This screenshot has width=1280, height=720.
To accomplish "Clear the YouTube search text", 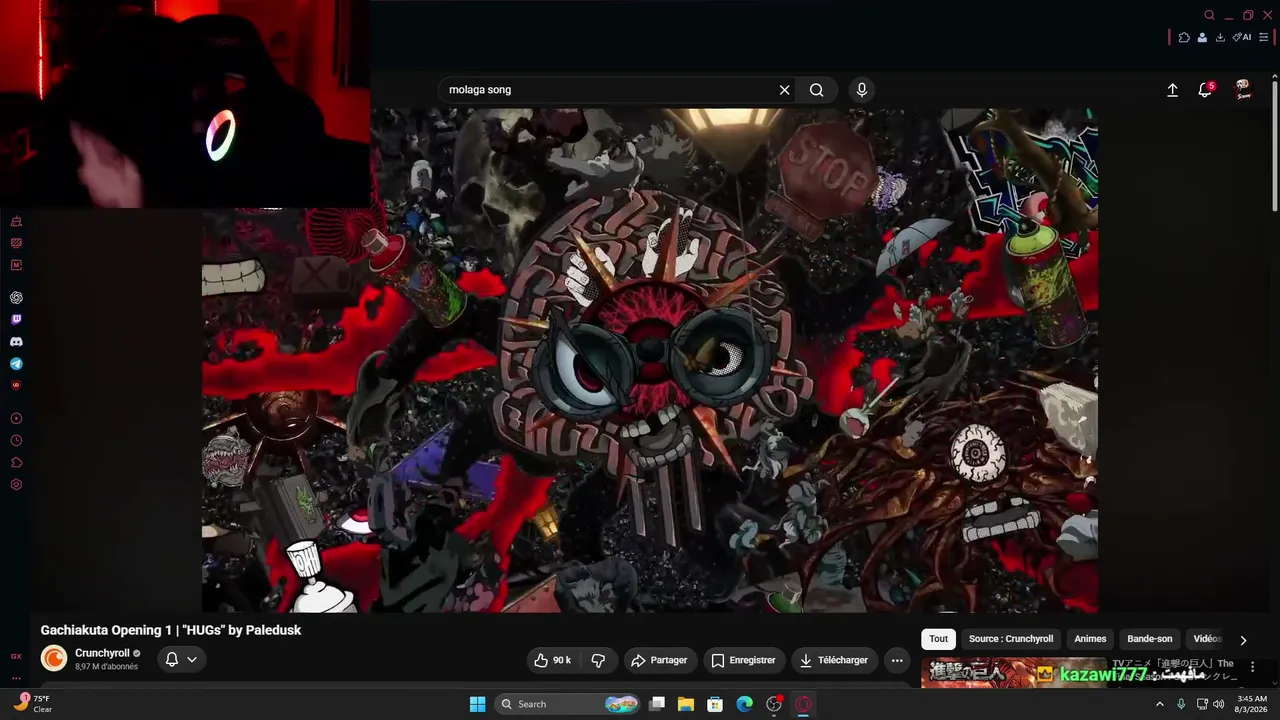I will (785, 90).
